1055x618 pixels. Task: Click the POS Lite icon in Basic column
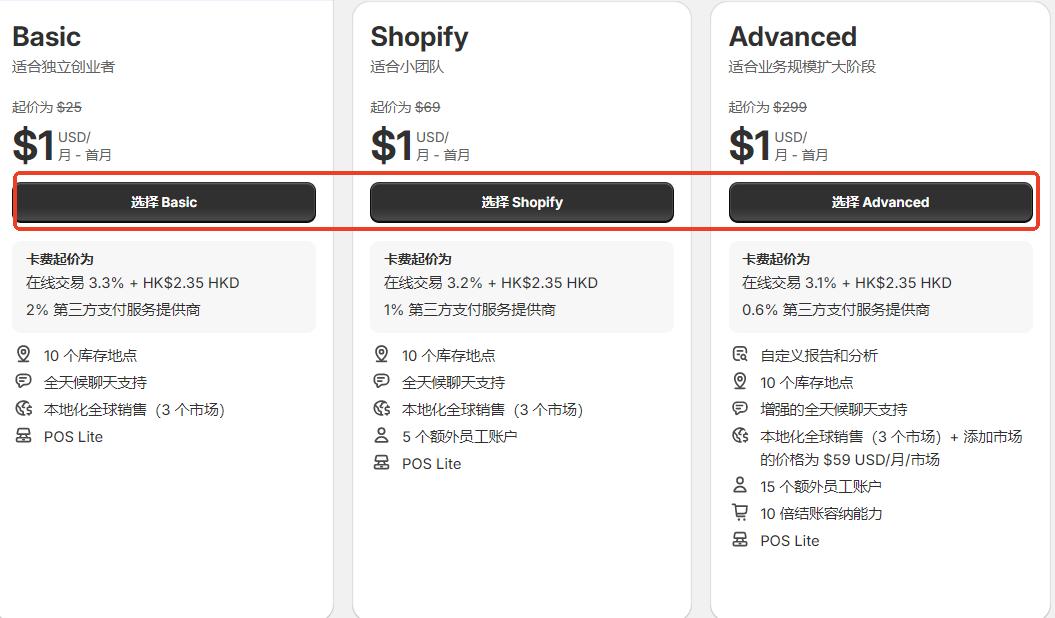[x=24, y=436]
